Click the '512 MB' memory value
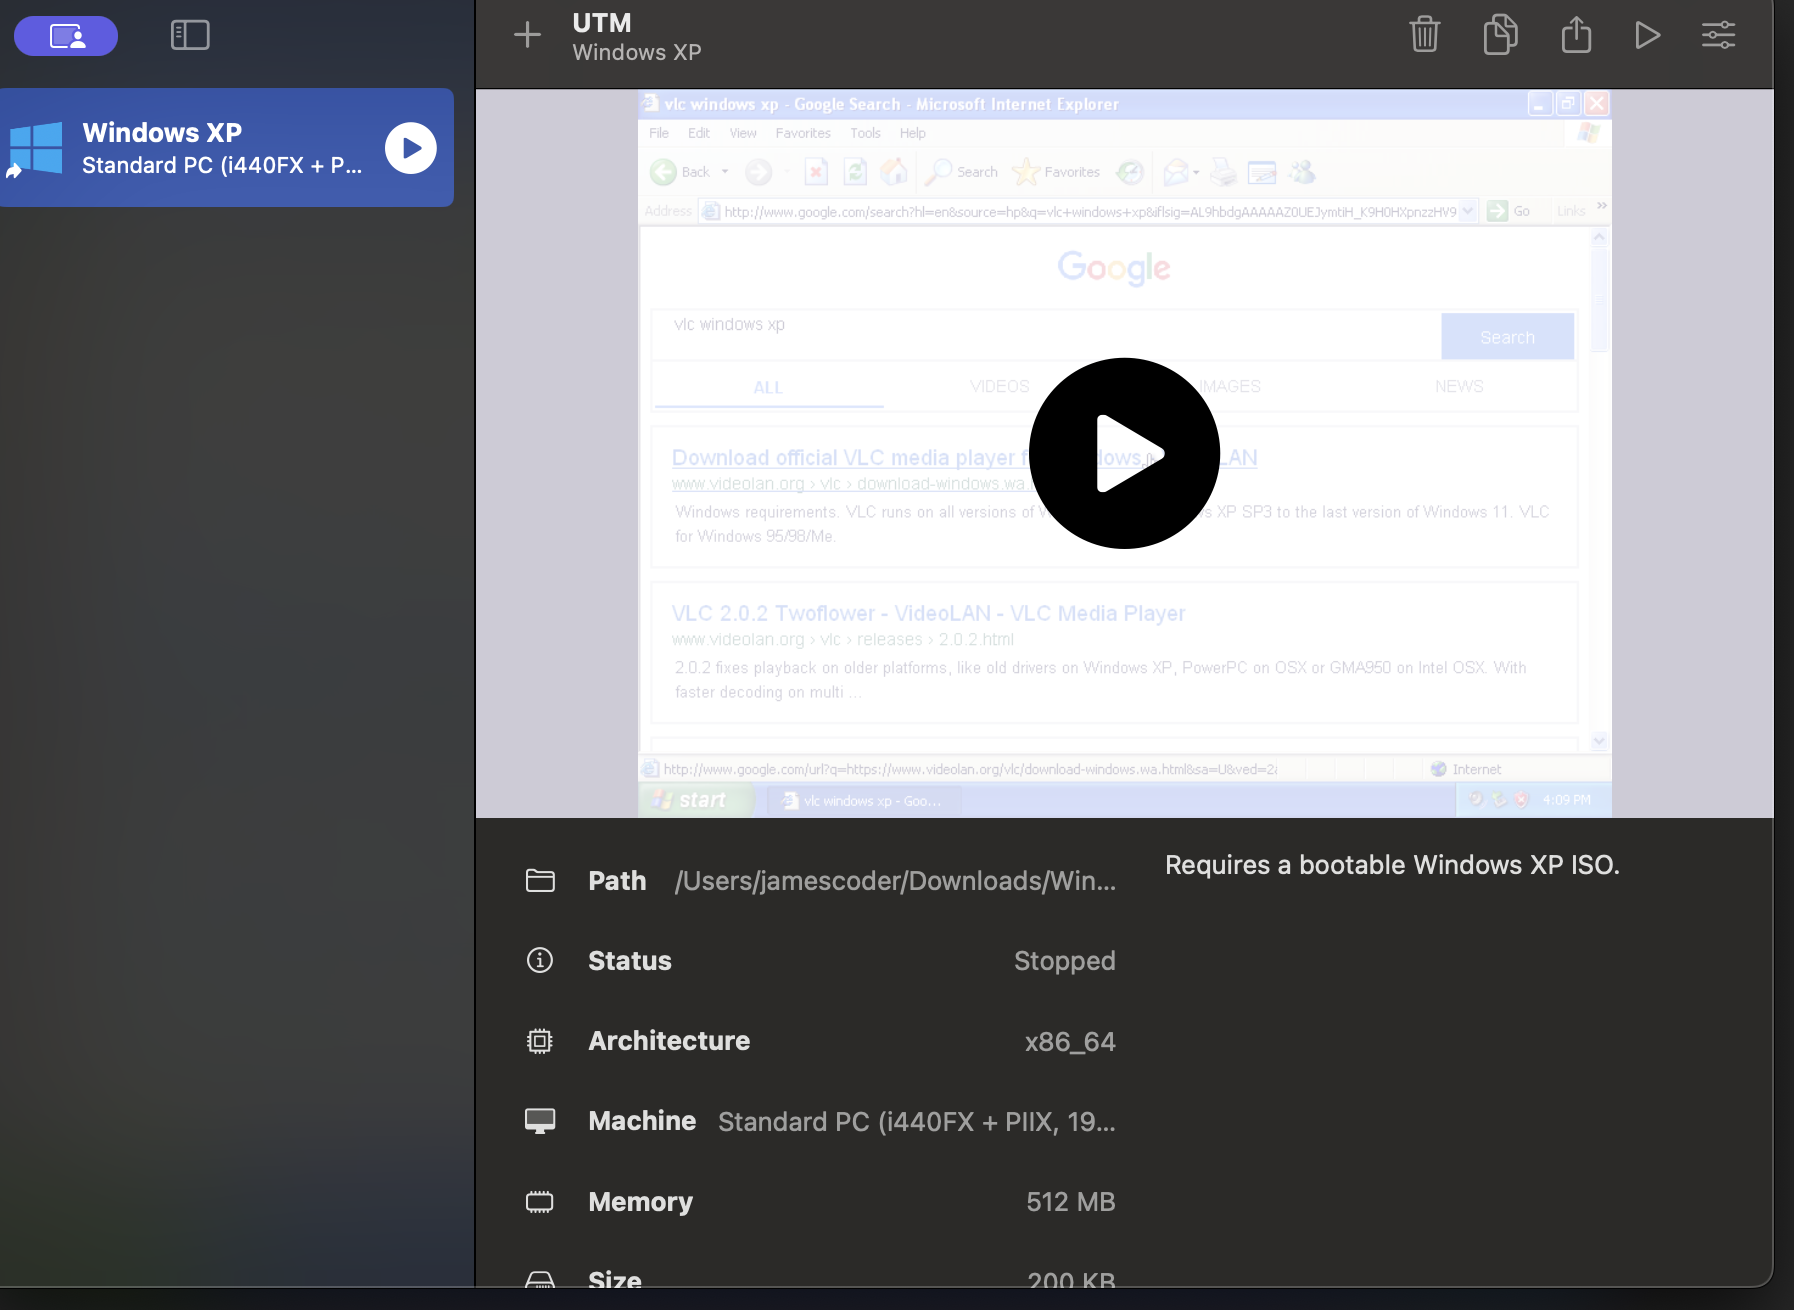The height and width of the screenshot is (1310, 1794). point(1071,1202)
